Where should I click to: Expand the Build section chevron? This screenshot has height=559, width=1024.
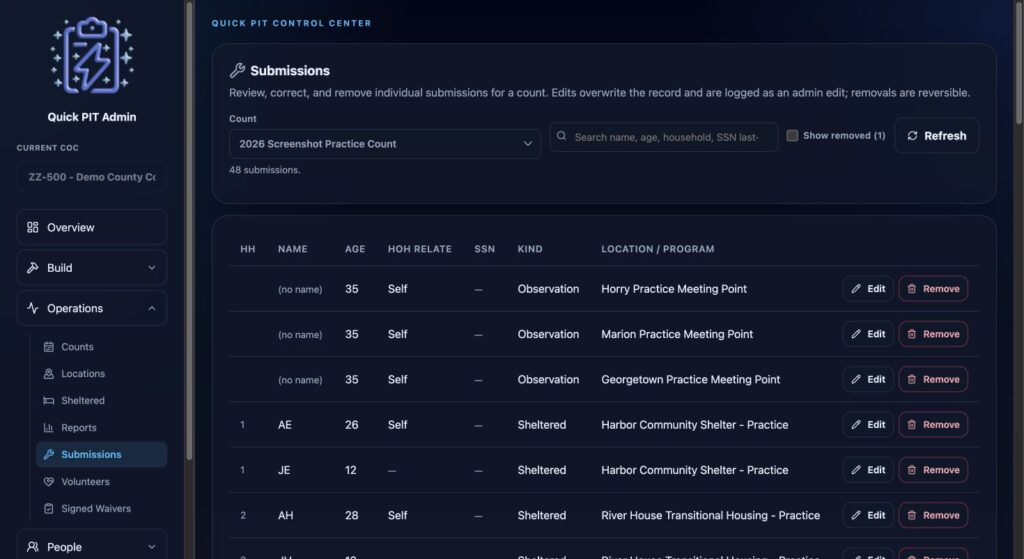pos(152,268)
